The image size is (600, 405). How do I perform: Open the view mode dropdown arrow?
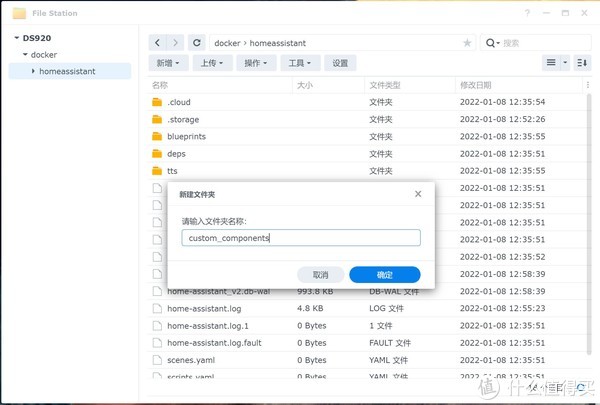click(x=565, y=63)
